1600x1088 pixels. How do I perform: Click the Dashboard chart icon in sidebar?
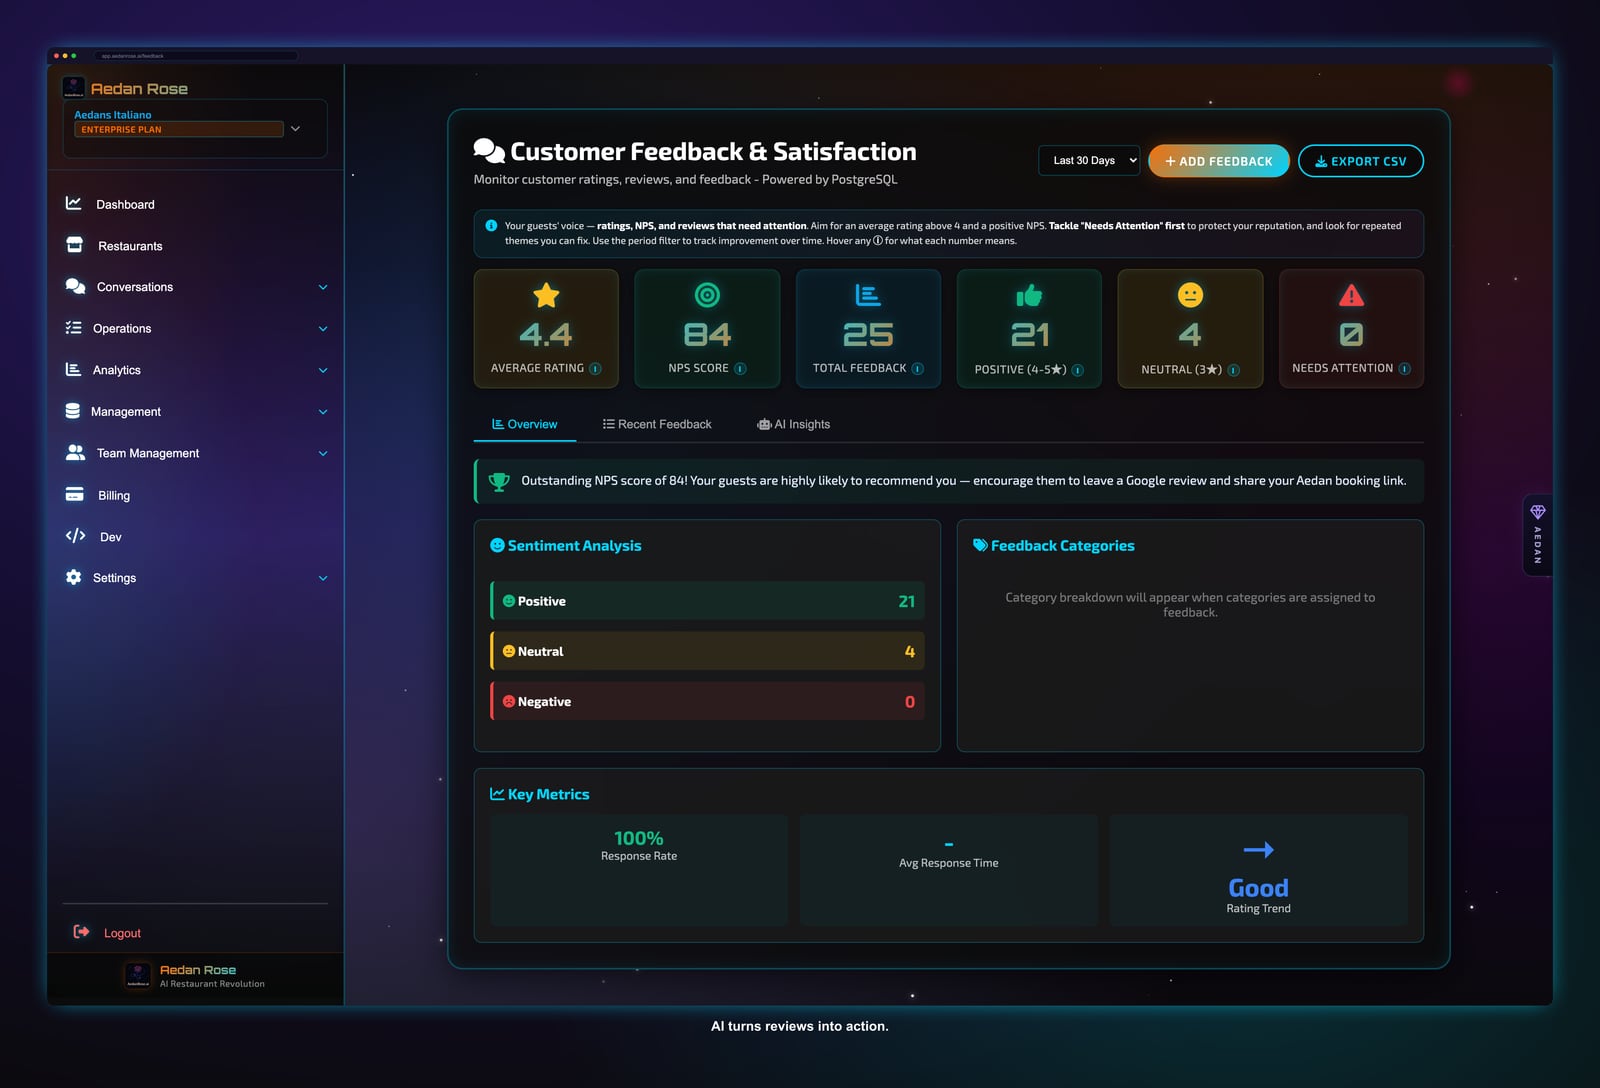[x=73, y=203]
